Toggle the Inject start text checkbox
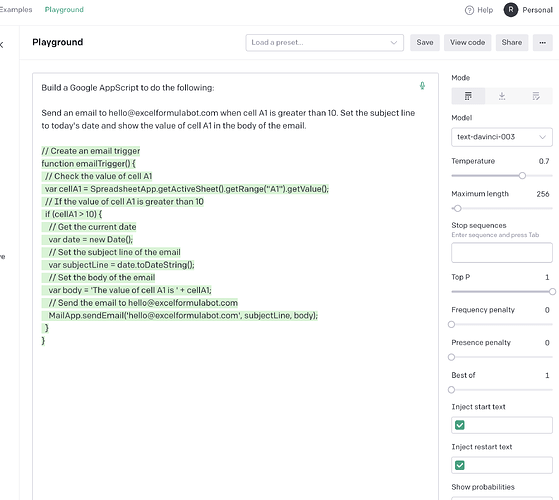559x500 pixels. point(460,425)
